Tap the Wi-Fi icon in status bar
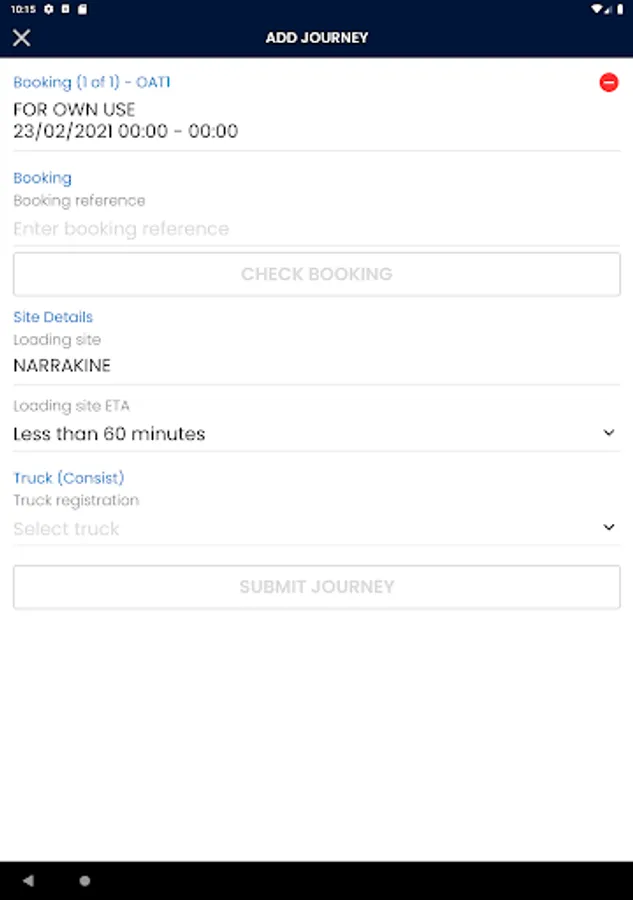 (597, 9)
